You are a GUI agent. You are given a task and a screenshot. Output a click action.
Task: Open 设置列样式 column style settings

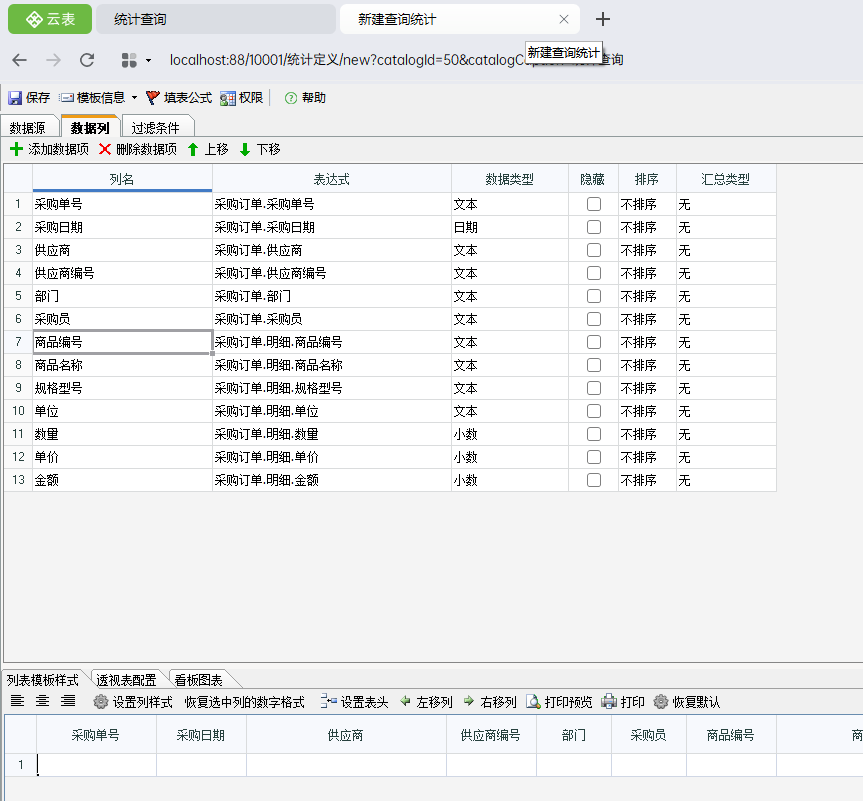[x=133, y=702]
